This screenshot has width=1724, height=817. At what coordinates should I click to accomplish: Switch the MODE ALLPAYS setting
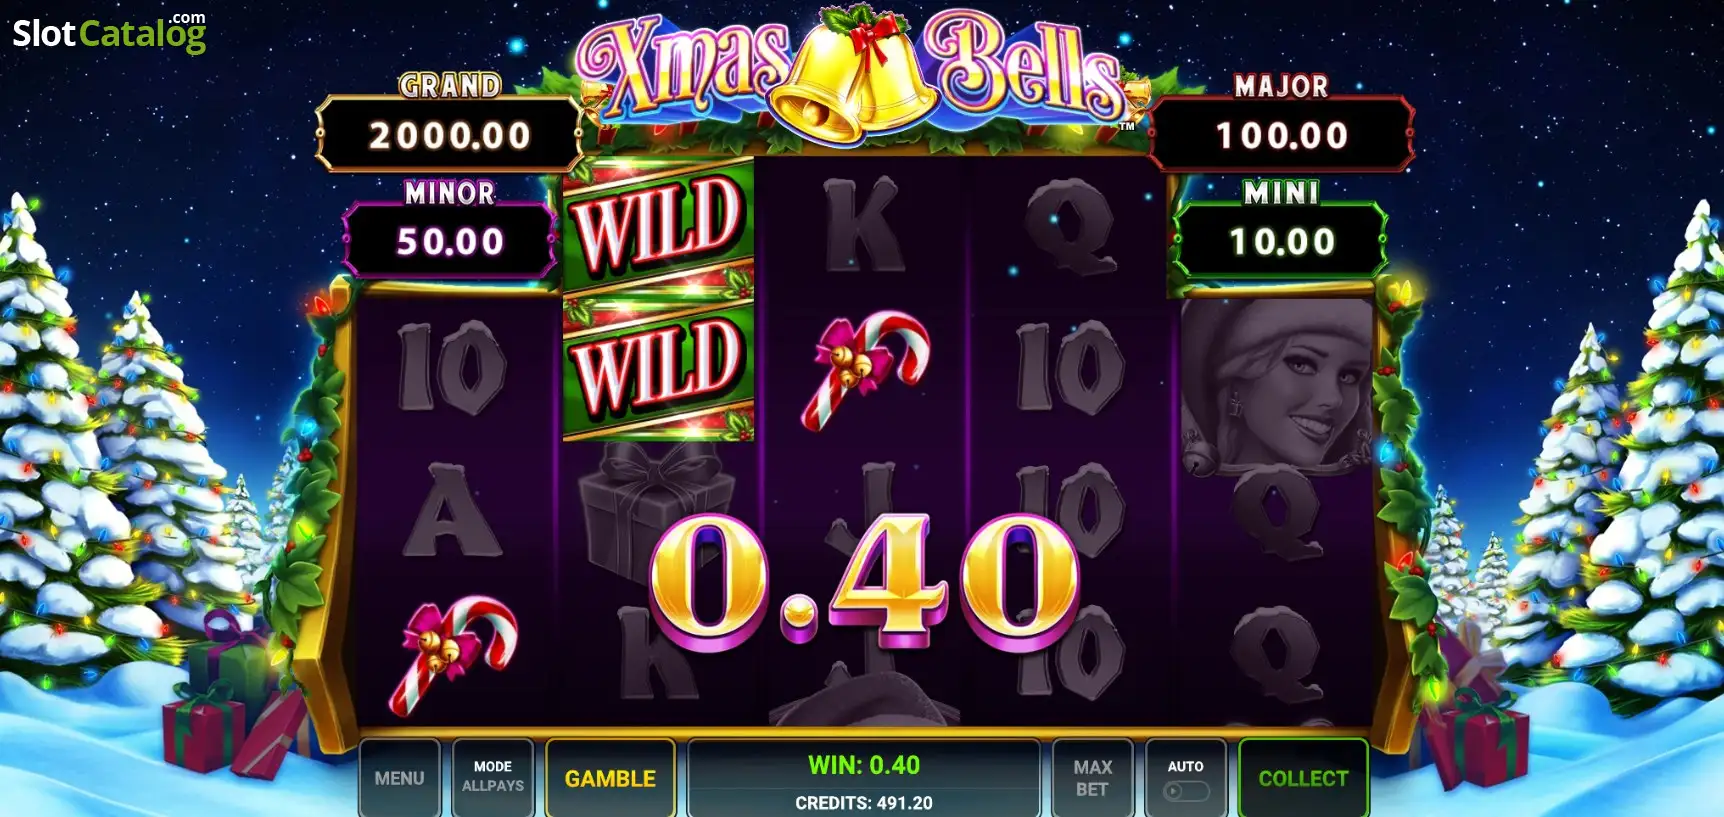pos(493,778)
